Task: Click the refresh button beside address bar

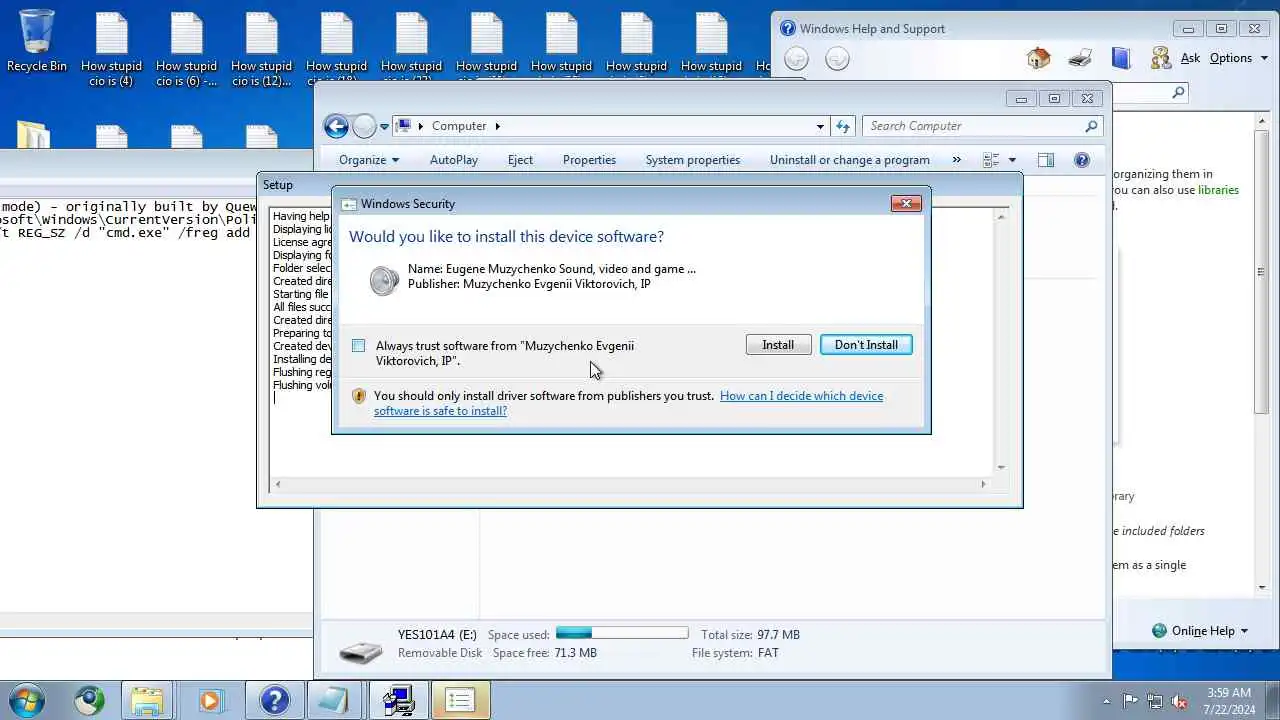Action: click(843, 126)
